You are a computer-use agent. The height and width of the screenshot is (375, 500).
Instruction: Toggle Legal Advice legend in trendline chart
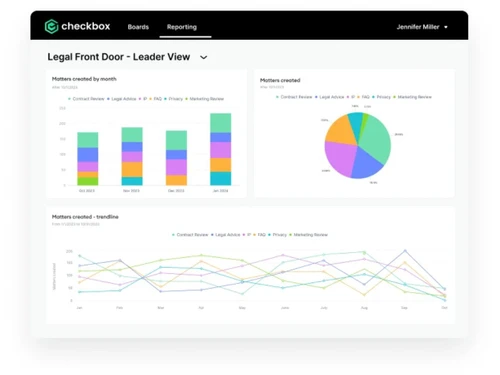tap(226, 235)
